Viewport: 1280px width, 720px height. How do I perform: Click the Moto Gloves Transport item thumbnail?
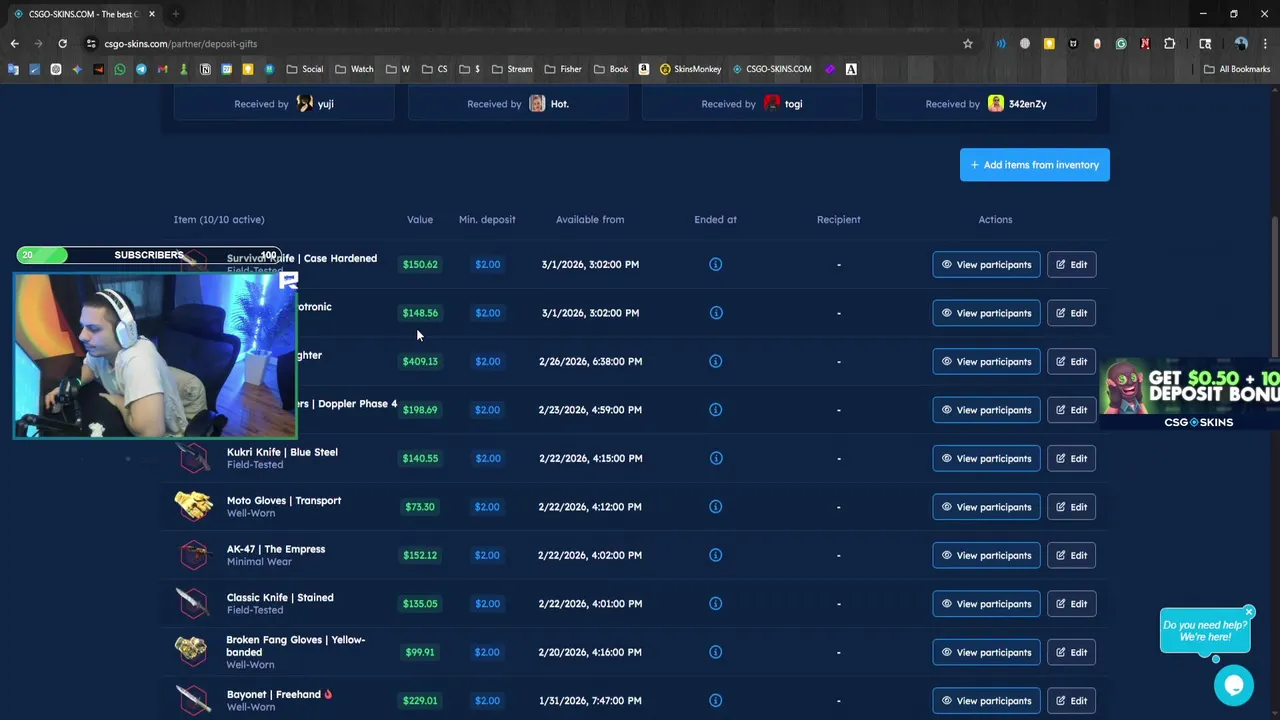(193, 506)
